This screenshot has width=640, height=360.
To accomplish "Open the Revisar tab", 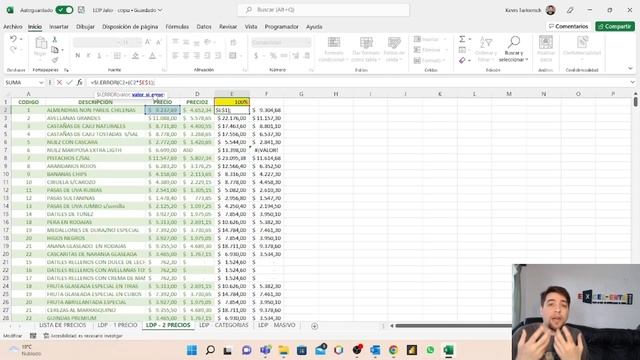I will point(228,27).
